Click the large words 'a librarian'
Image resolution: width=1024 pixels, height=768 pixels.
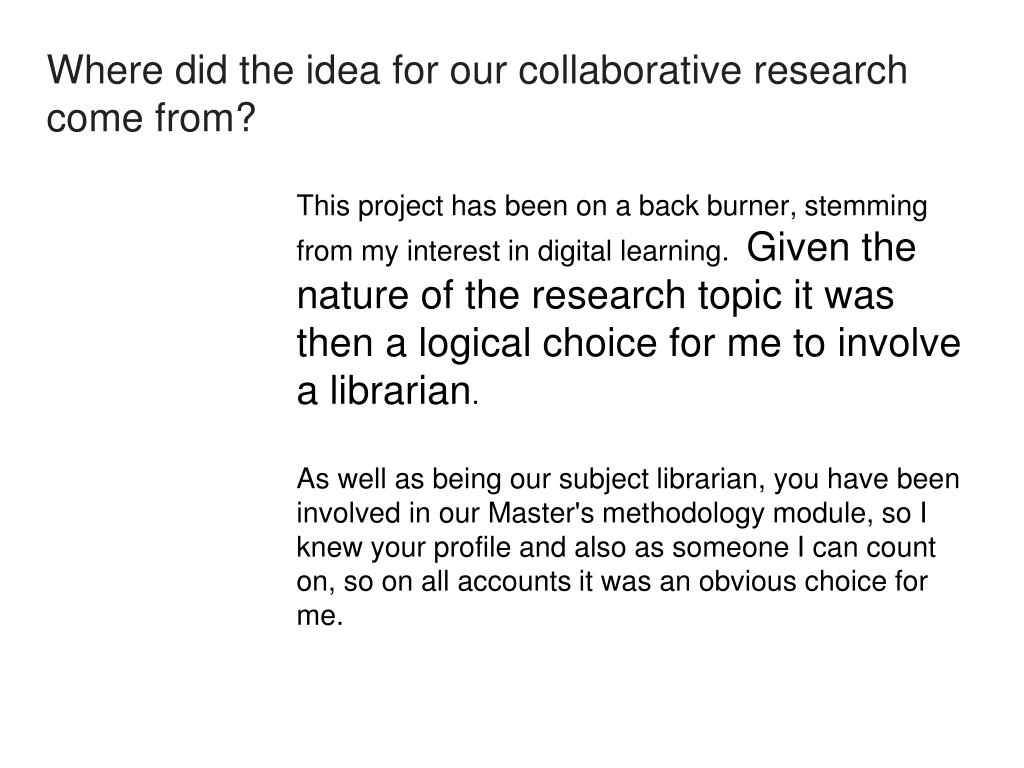point(384,391)
